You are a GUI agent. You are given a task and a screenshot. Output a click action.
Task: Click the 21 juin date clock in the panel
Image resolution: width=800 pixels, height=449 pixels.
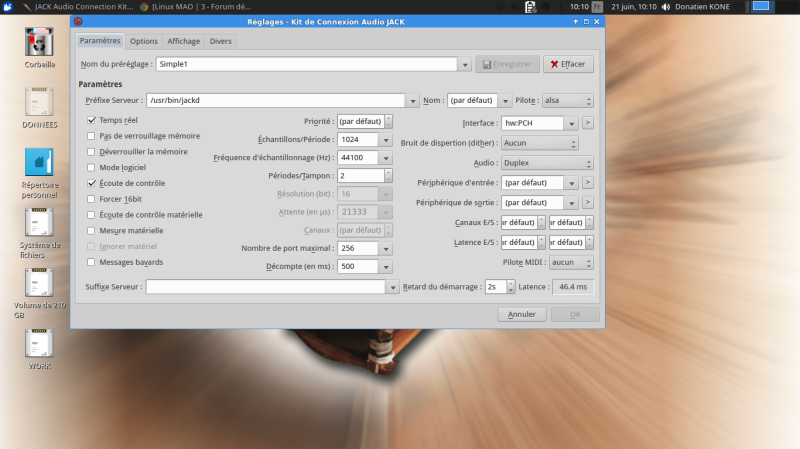pos(634,7)
